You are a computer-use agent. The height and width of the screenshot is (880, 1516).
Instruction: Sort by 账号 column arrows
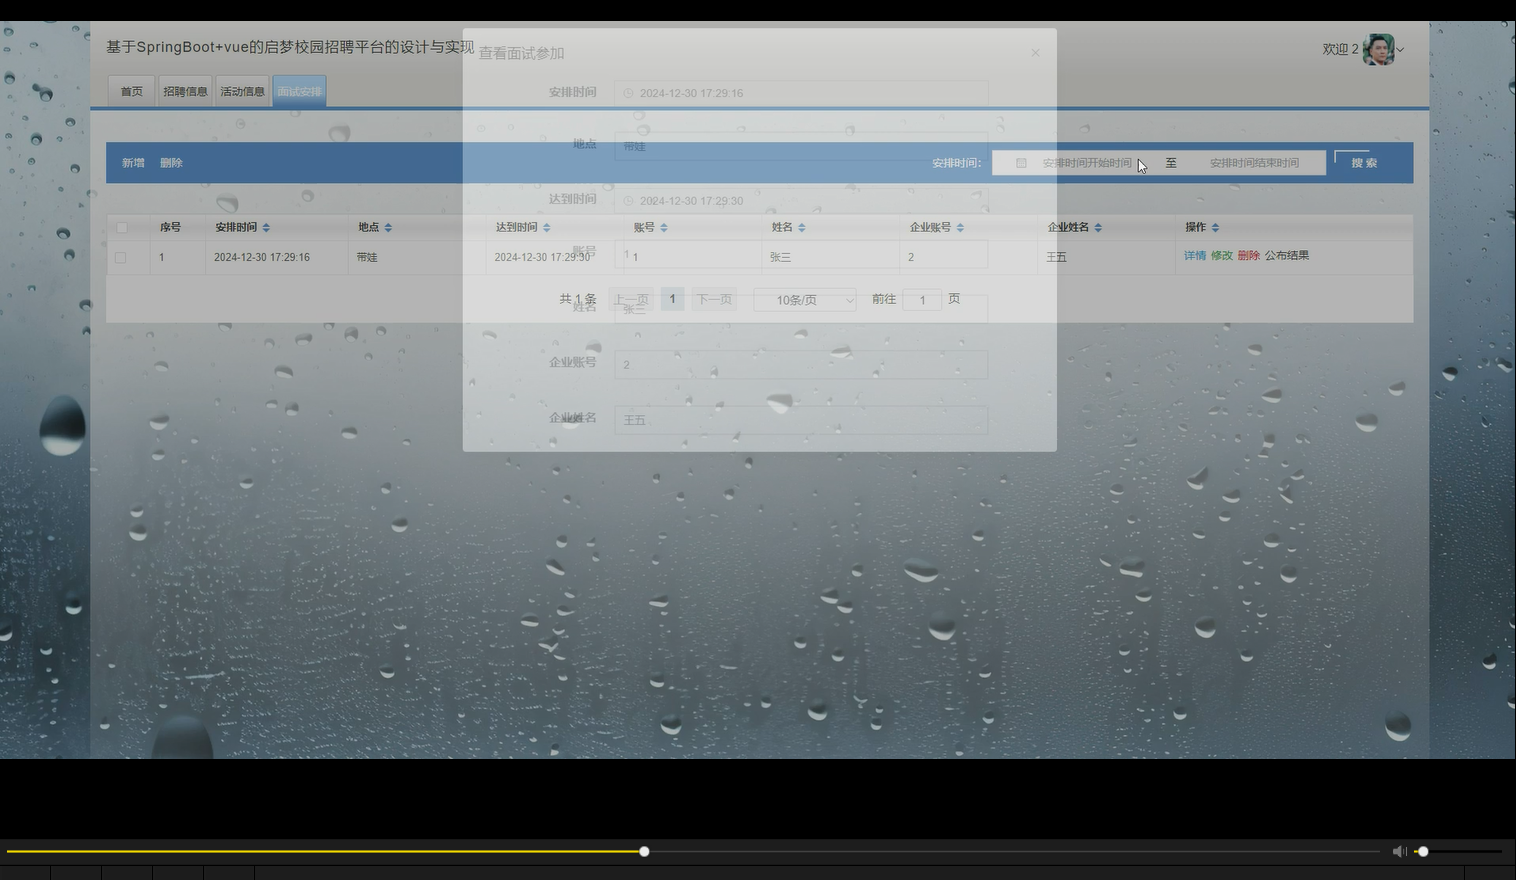click(x=664, y=228)
